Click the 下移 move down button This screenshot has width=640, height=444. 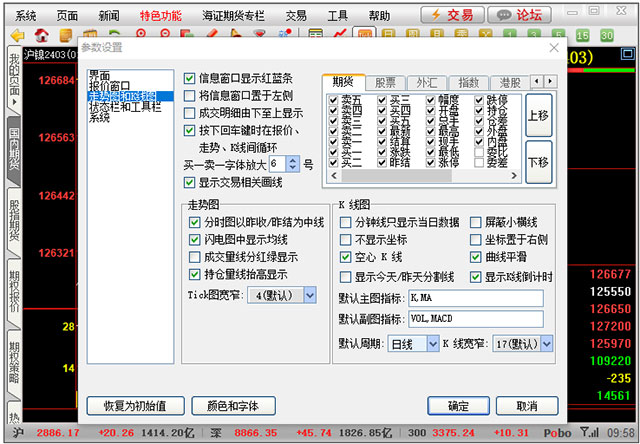tap(538, 162)
